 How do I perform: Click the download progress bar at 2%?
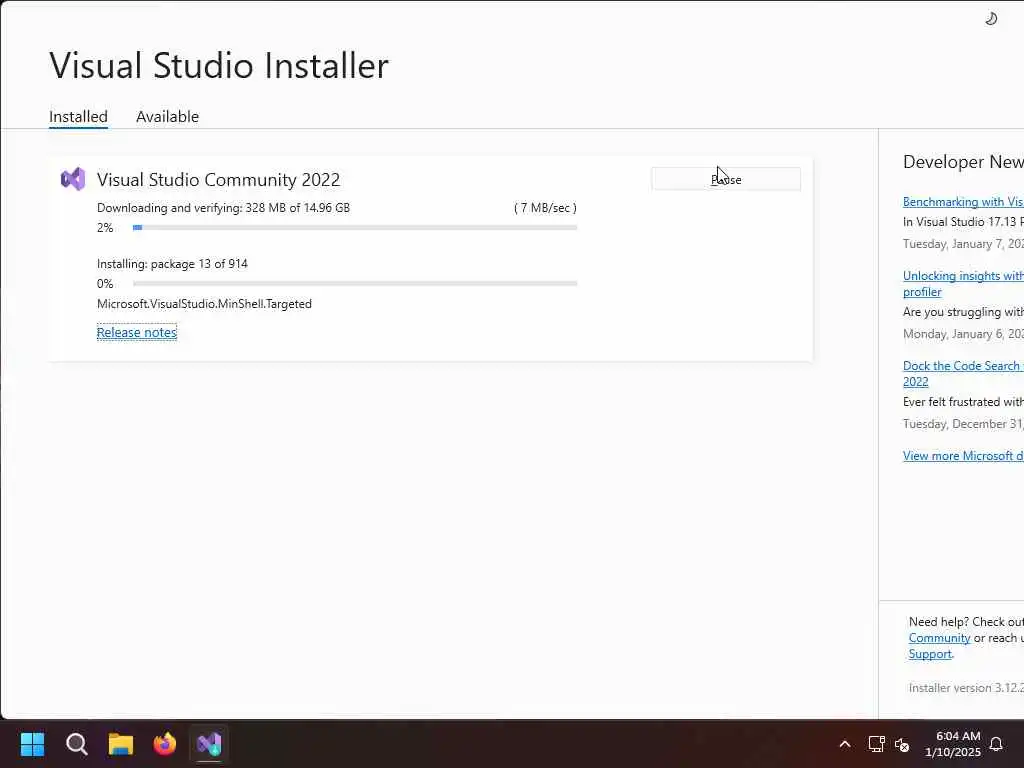[x=355, y=228]
